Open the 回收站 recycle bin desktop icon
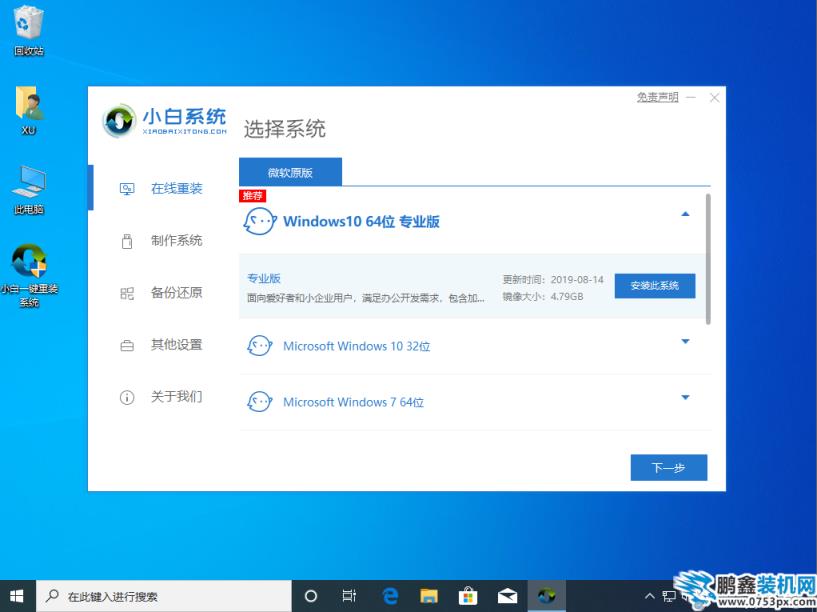Screen dimensions: 817x612 click(29, 30)
